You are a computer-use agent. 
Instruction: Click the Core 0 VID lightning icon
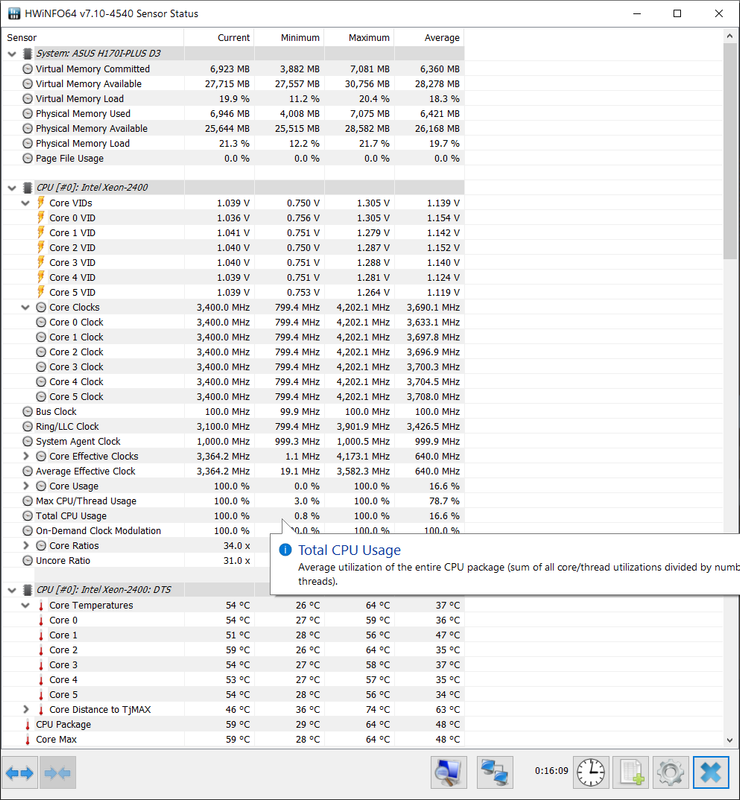click(41, 218)
